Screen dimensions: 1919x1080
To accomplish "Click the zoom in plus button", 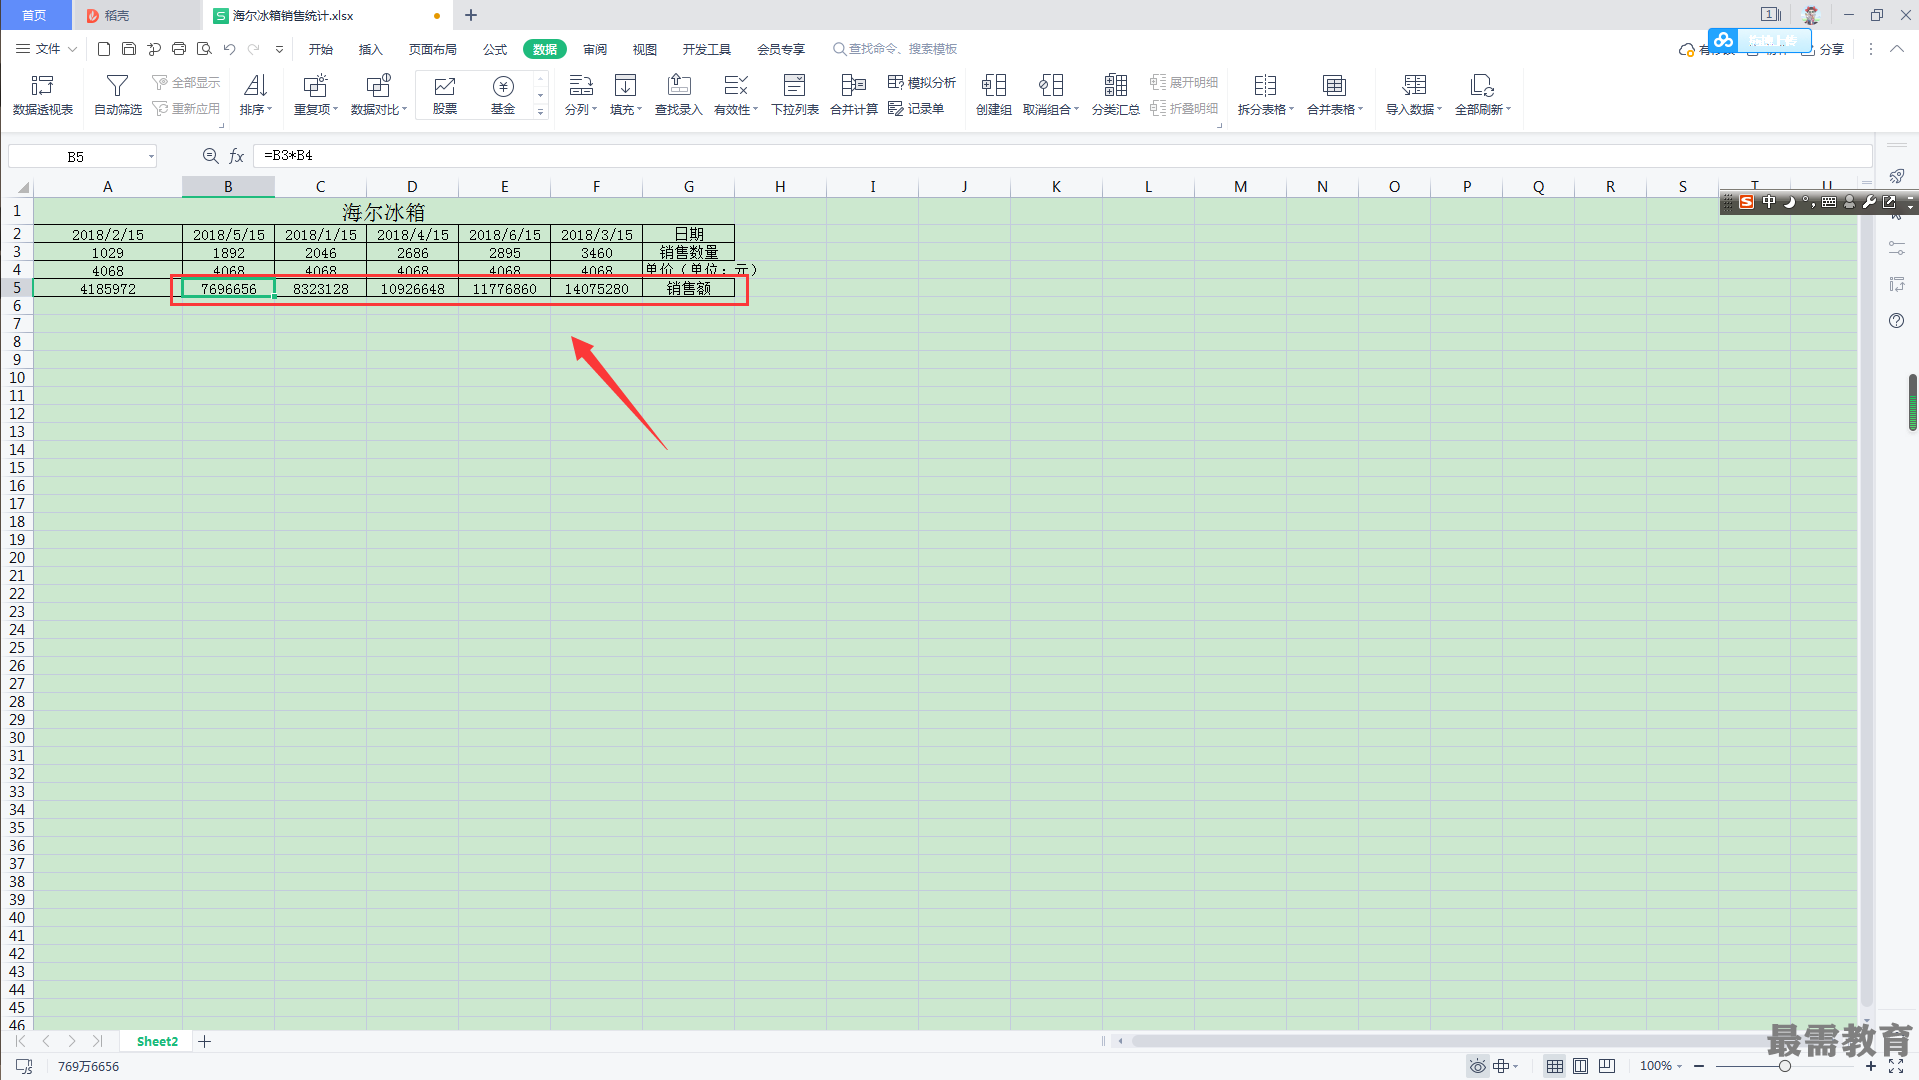I will click(1871, 1066).
